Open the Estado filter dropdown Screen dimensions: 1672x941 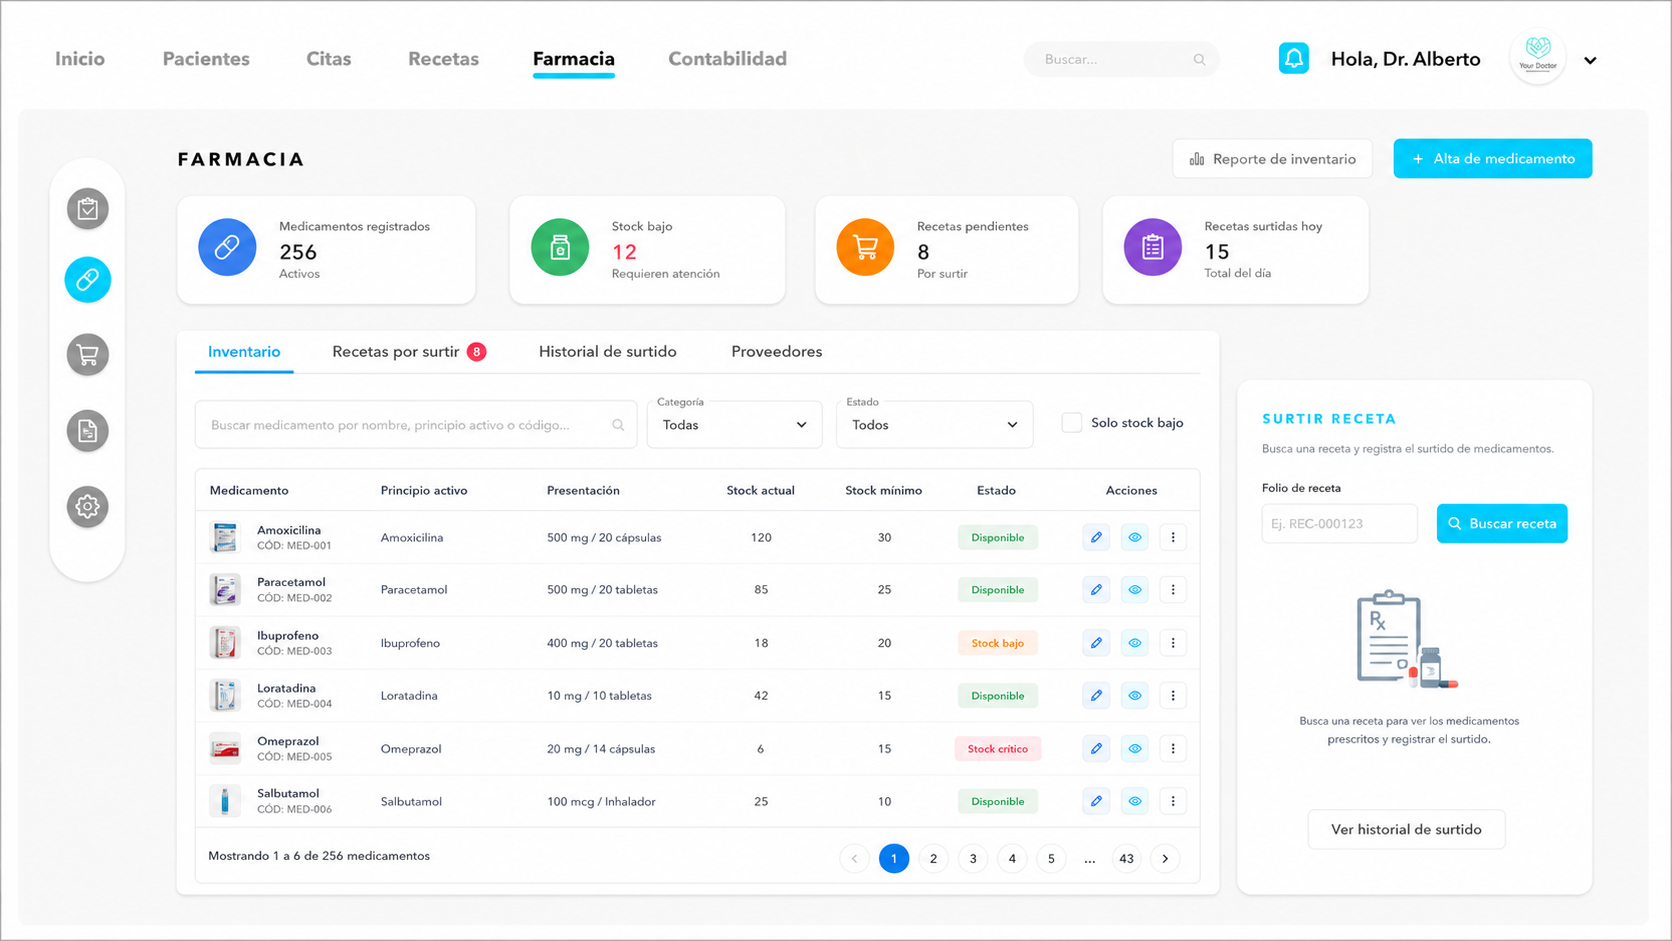coord(934,425)
